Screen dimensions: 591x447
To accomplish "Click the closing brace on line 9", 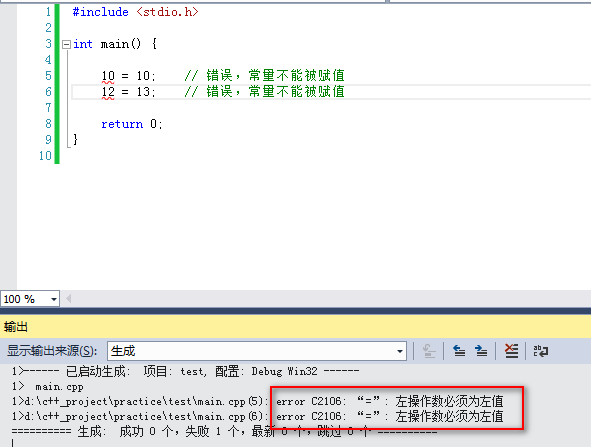I will tap(75, 139).
